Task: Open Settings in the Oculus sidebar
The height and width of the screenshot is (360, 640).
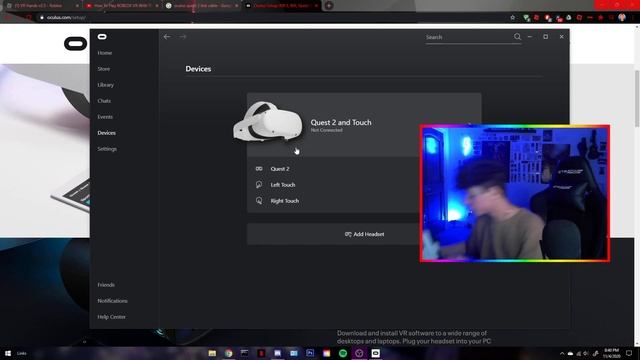Action: tap(107, 149)
